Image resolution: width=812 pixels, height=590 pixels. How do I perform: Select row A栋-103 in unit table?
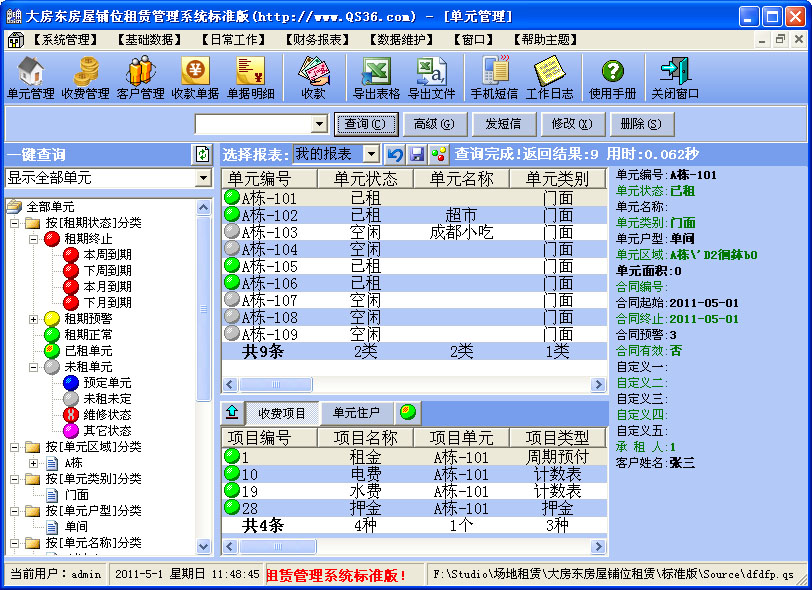click(x=414, y=232)
